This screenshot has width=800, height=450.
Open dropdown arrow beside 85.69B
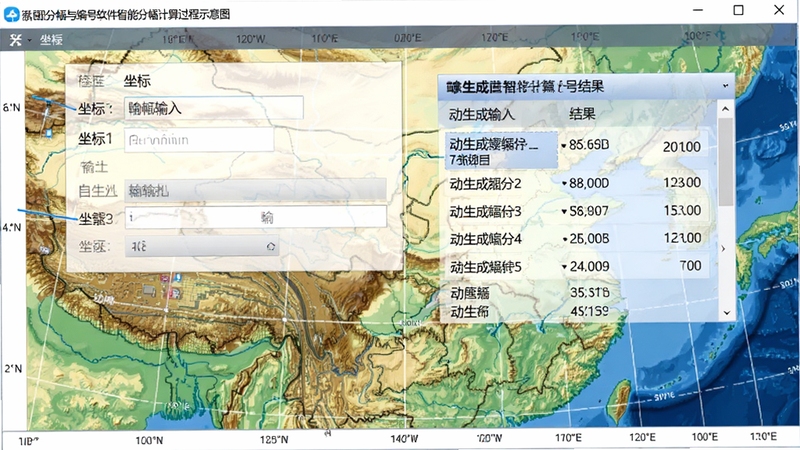click(564, 146)
